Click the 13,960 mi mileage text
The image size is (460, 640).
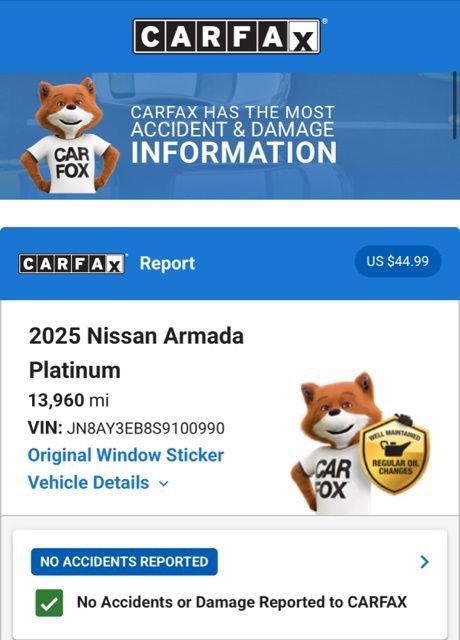[69, 400]
